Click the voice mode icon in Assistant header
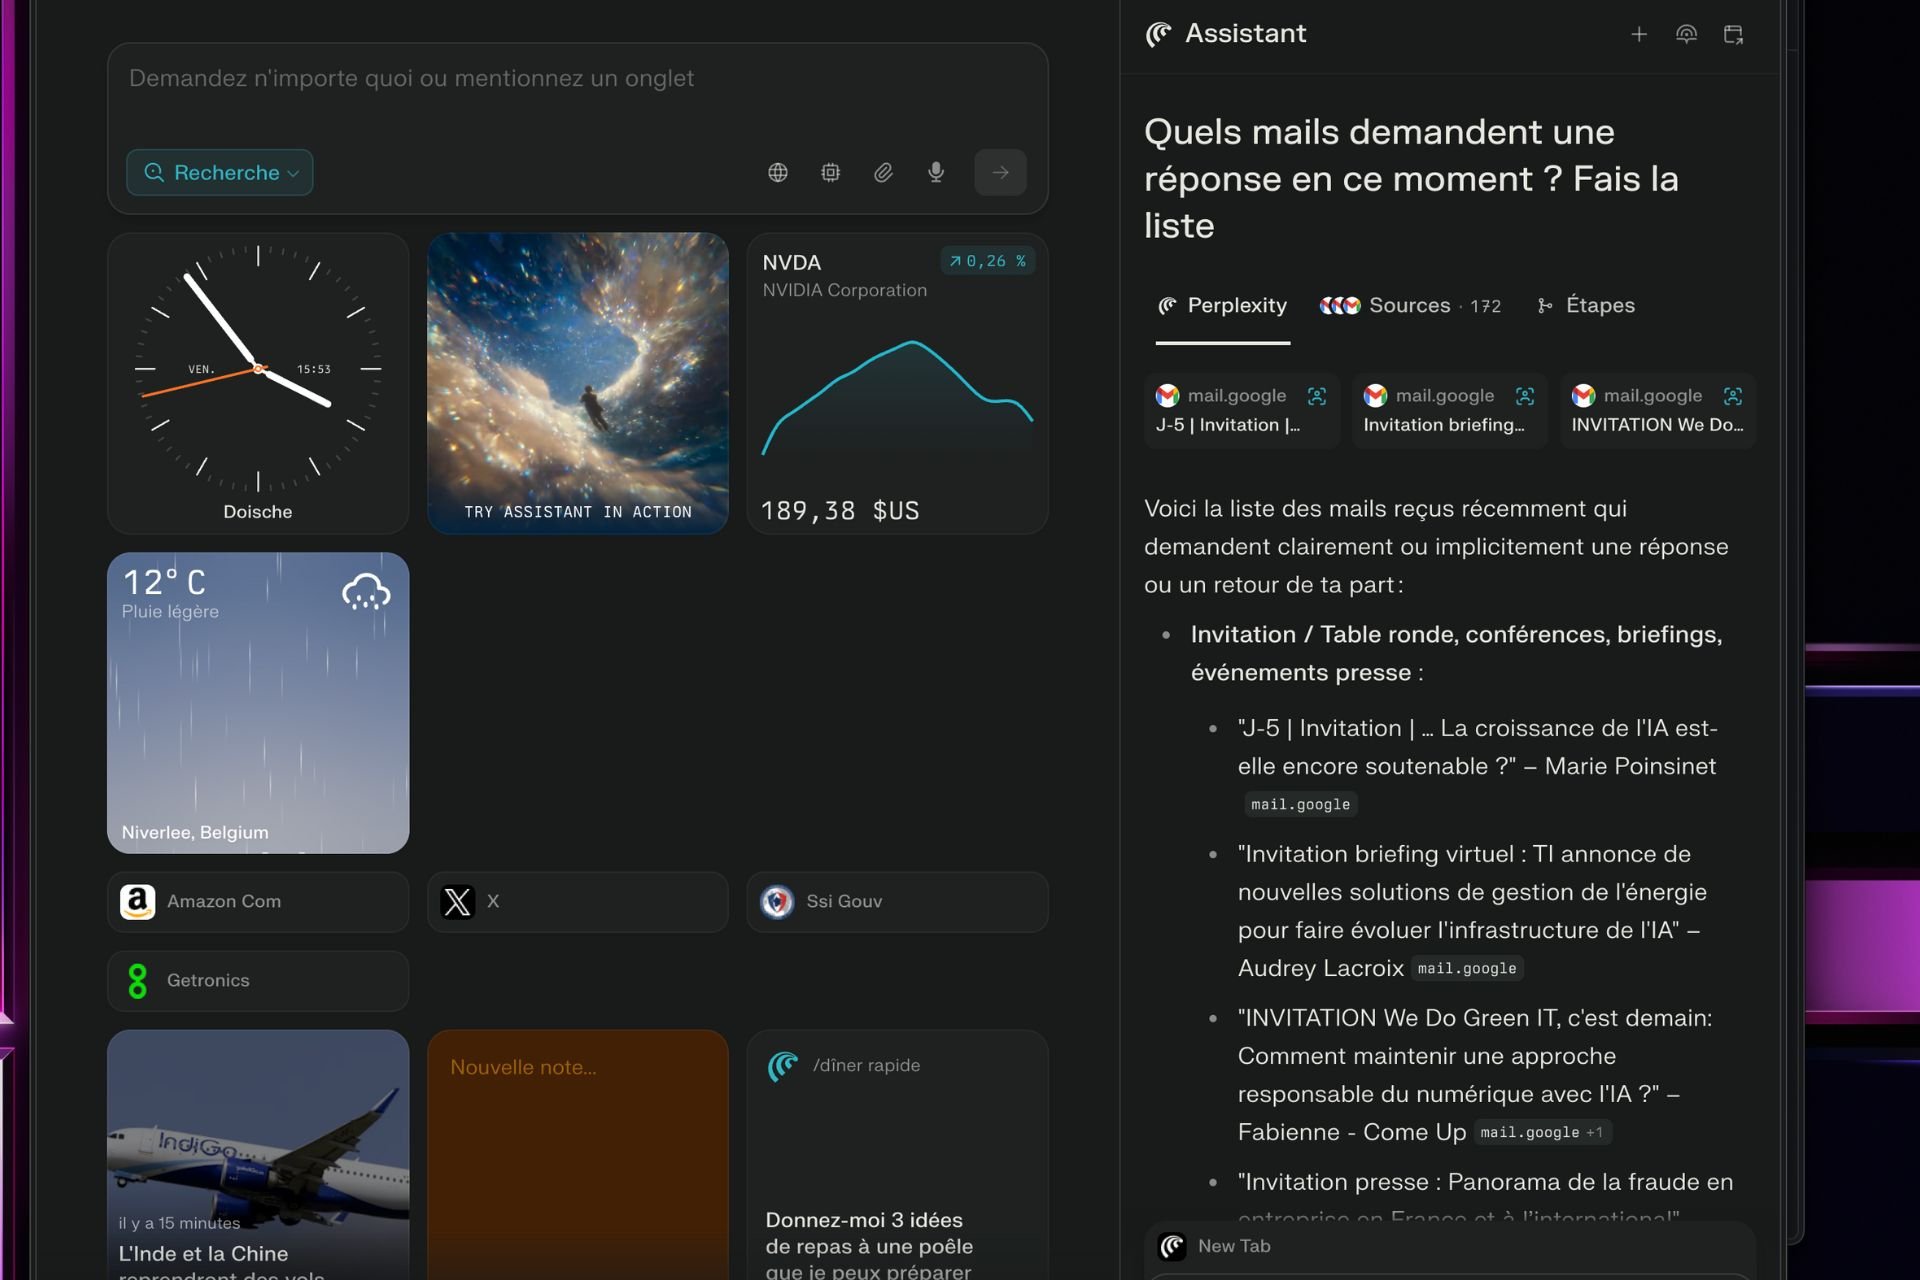This screenshot has width=1920, height=1280. pyautogui.click(x=1686, y=35)
